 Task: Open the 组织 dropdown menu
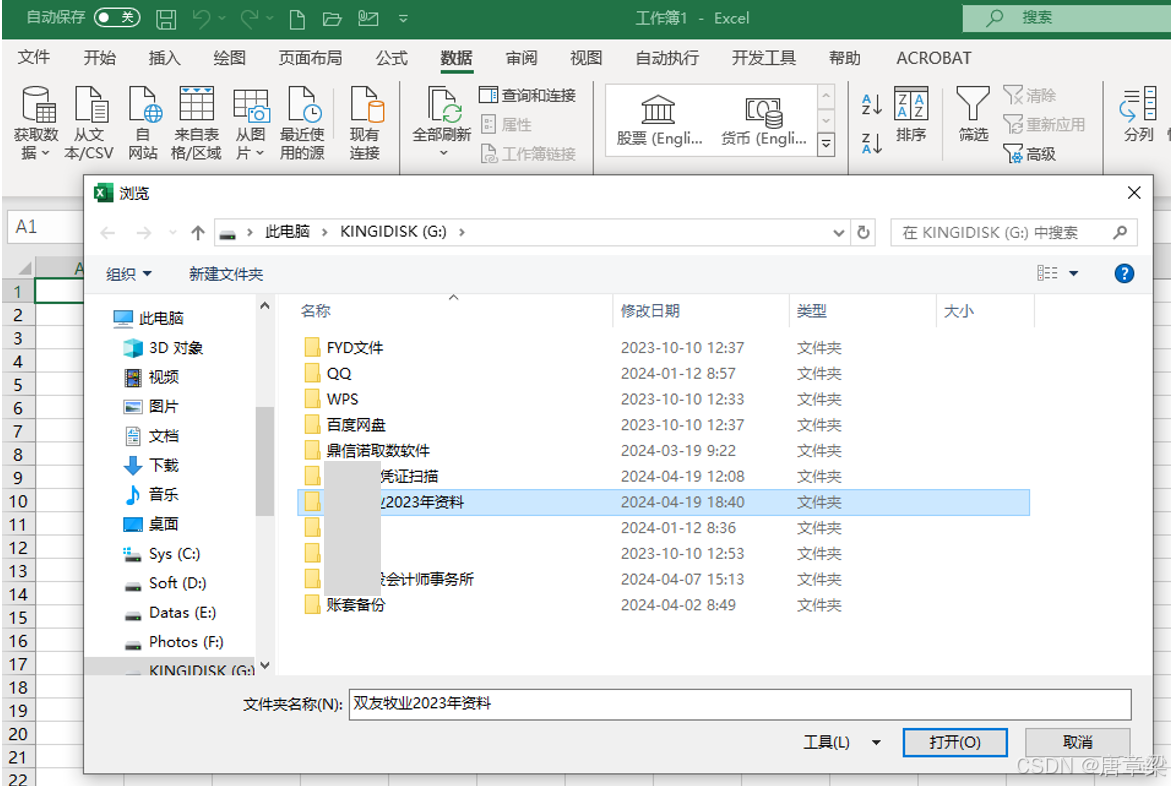click(x=128, y=274)
